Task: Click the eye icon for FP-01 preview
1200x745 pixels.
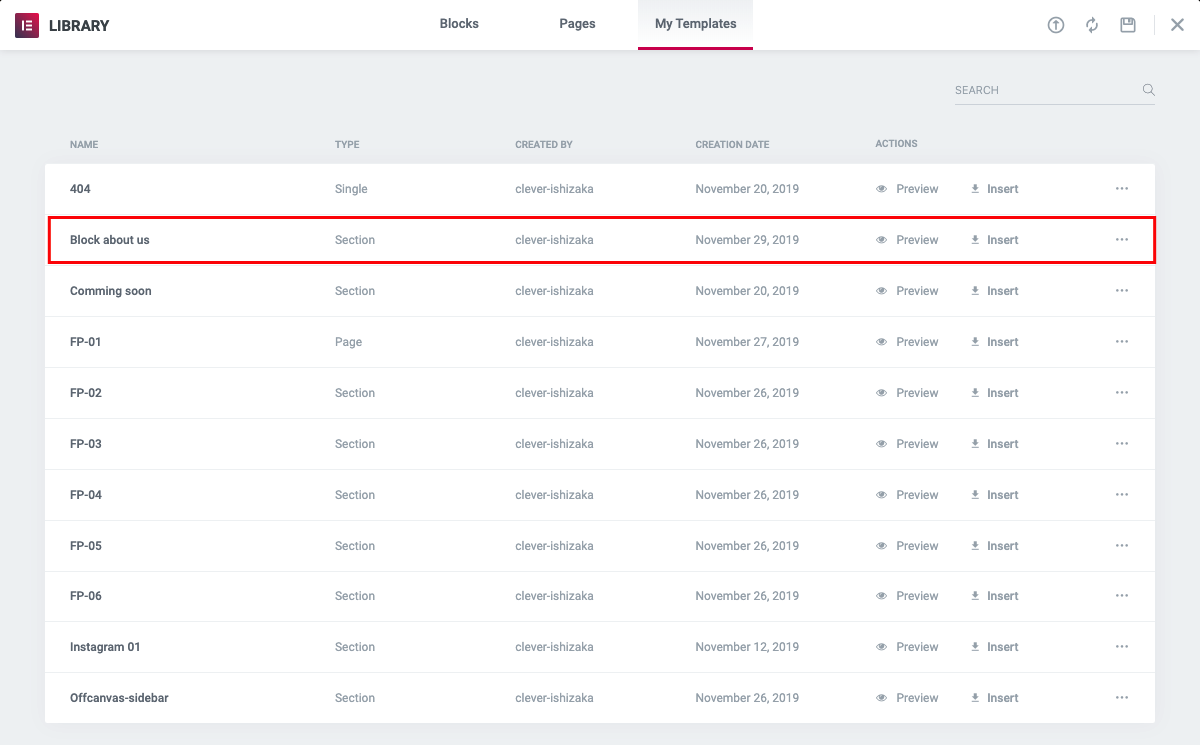Action: 881,342
